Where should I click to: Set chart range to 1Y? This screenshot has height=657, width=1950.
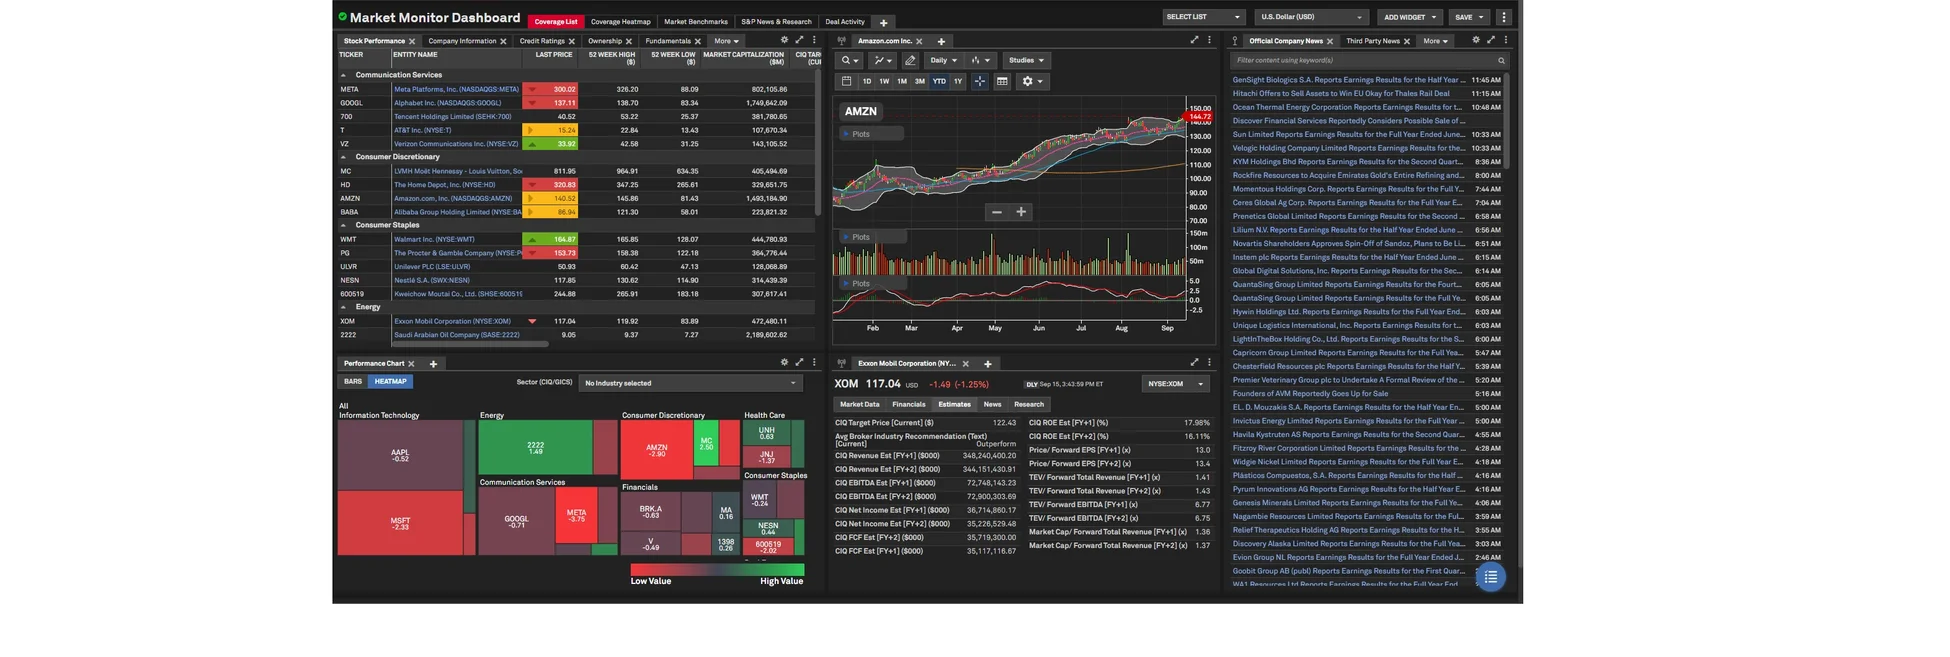[x=958, y=81]
